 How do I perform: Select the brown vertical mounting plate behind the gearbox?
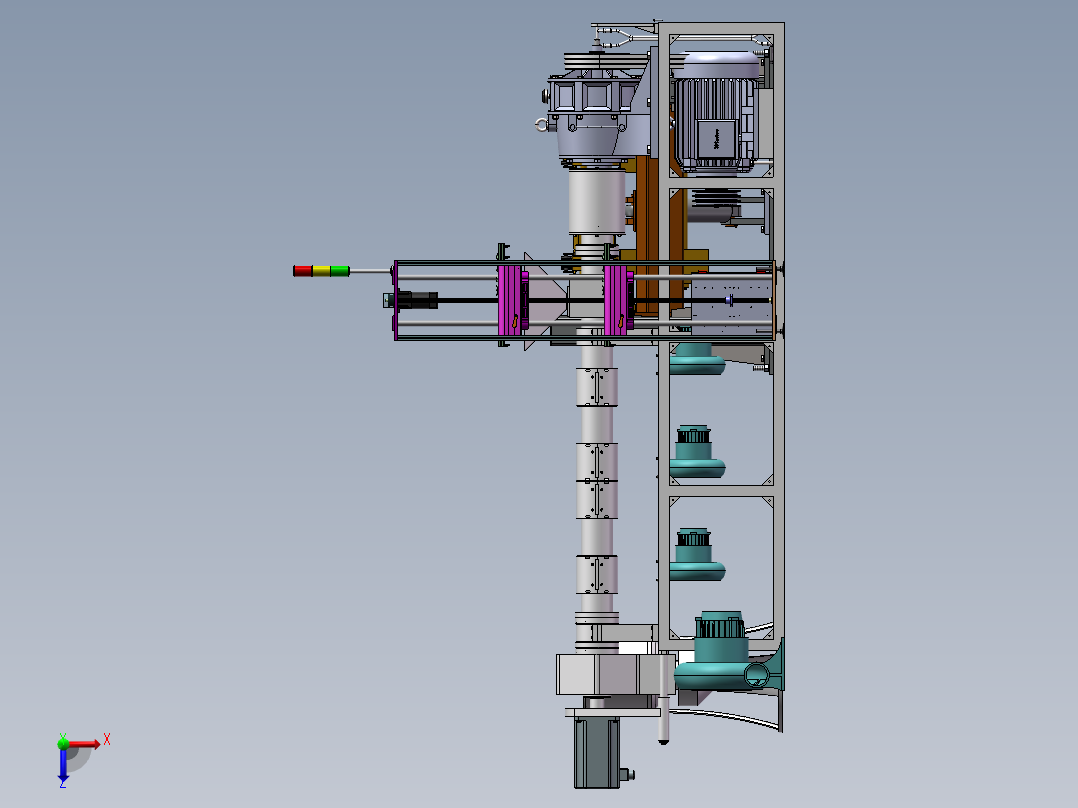[648, 234]
